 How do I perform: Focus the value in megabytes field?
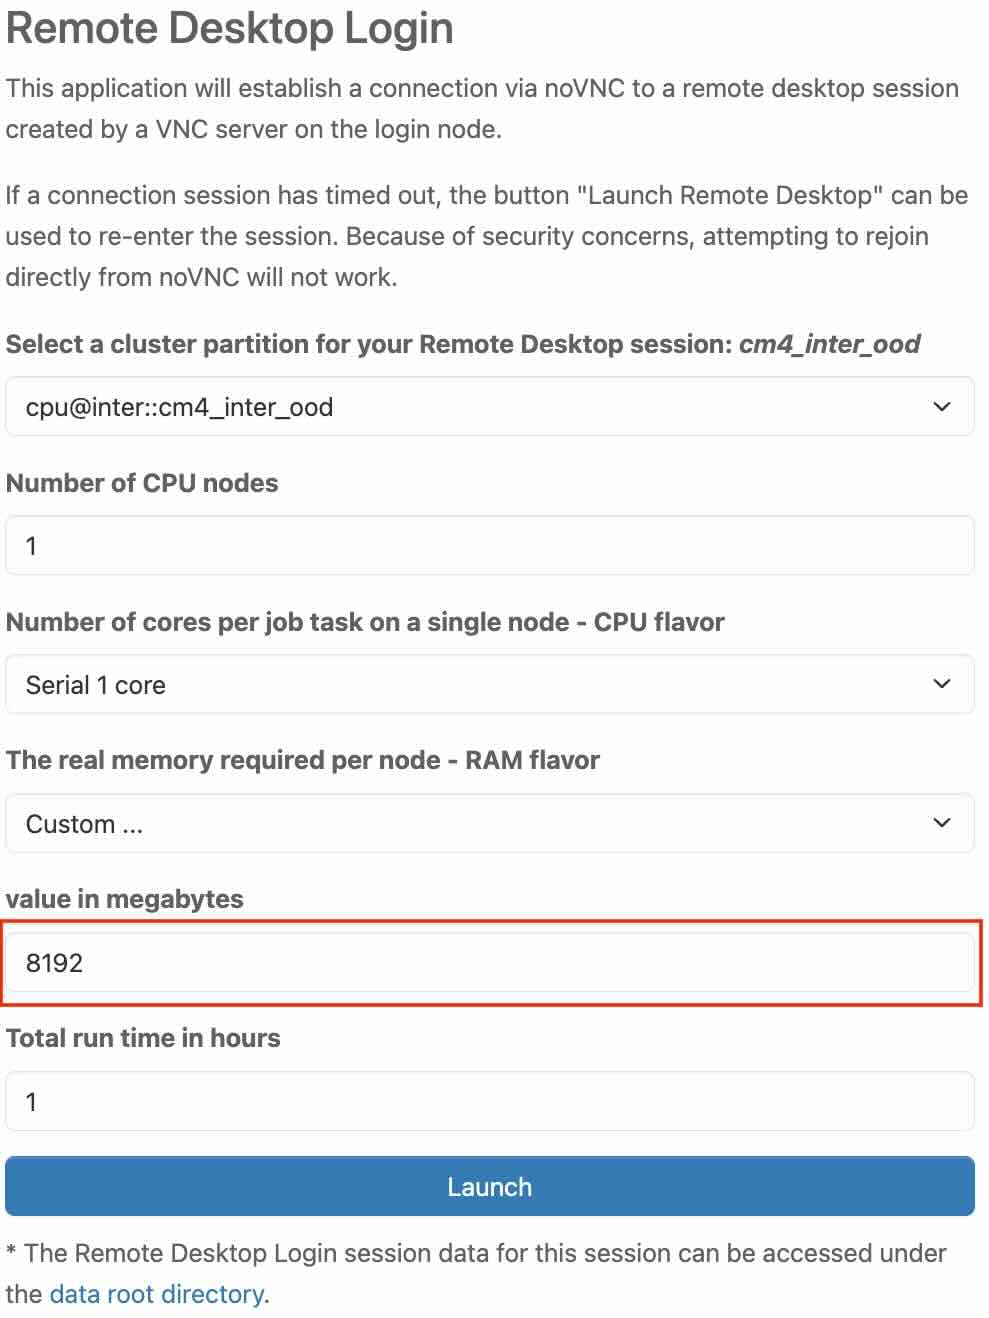click(490, 963)
